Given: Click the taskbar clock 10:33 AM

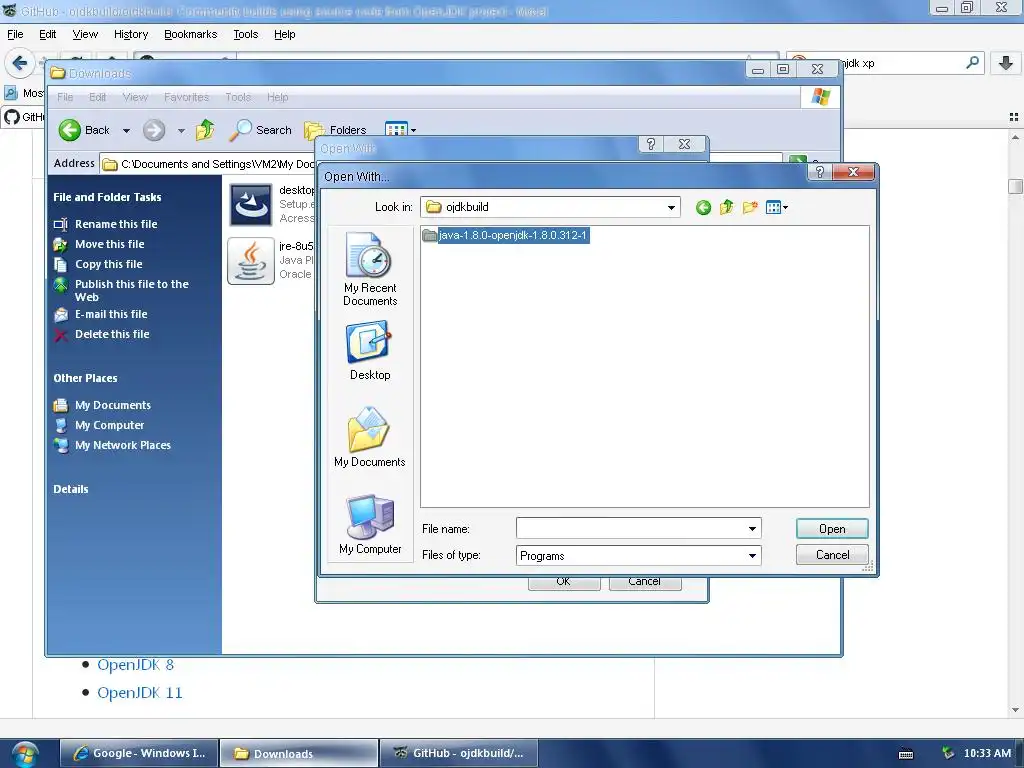Looking at the screenshot, I should point(987,753).
